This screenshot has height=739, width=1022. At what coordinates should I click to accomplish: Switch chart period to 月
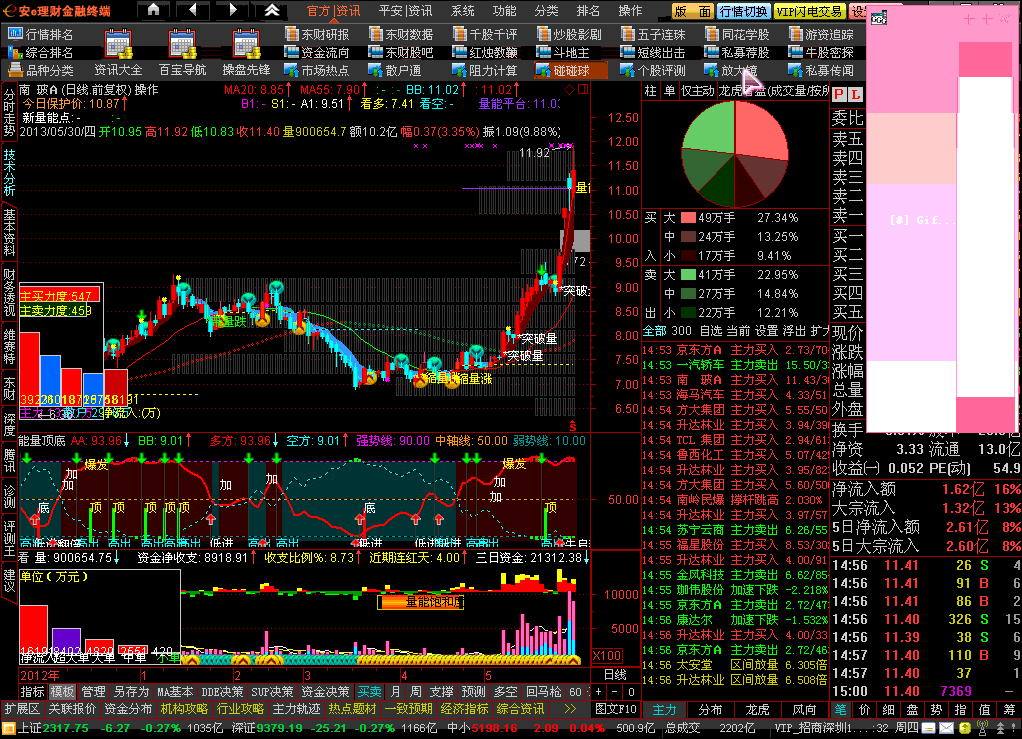[395, 691]
